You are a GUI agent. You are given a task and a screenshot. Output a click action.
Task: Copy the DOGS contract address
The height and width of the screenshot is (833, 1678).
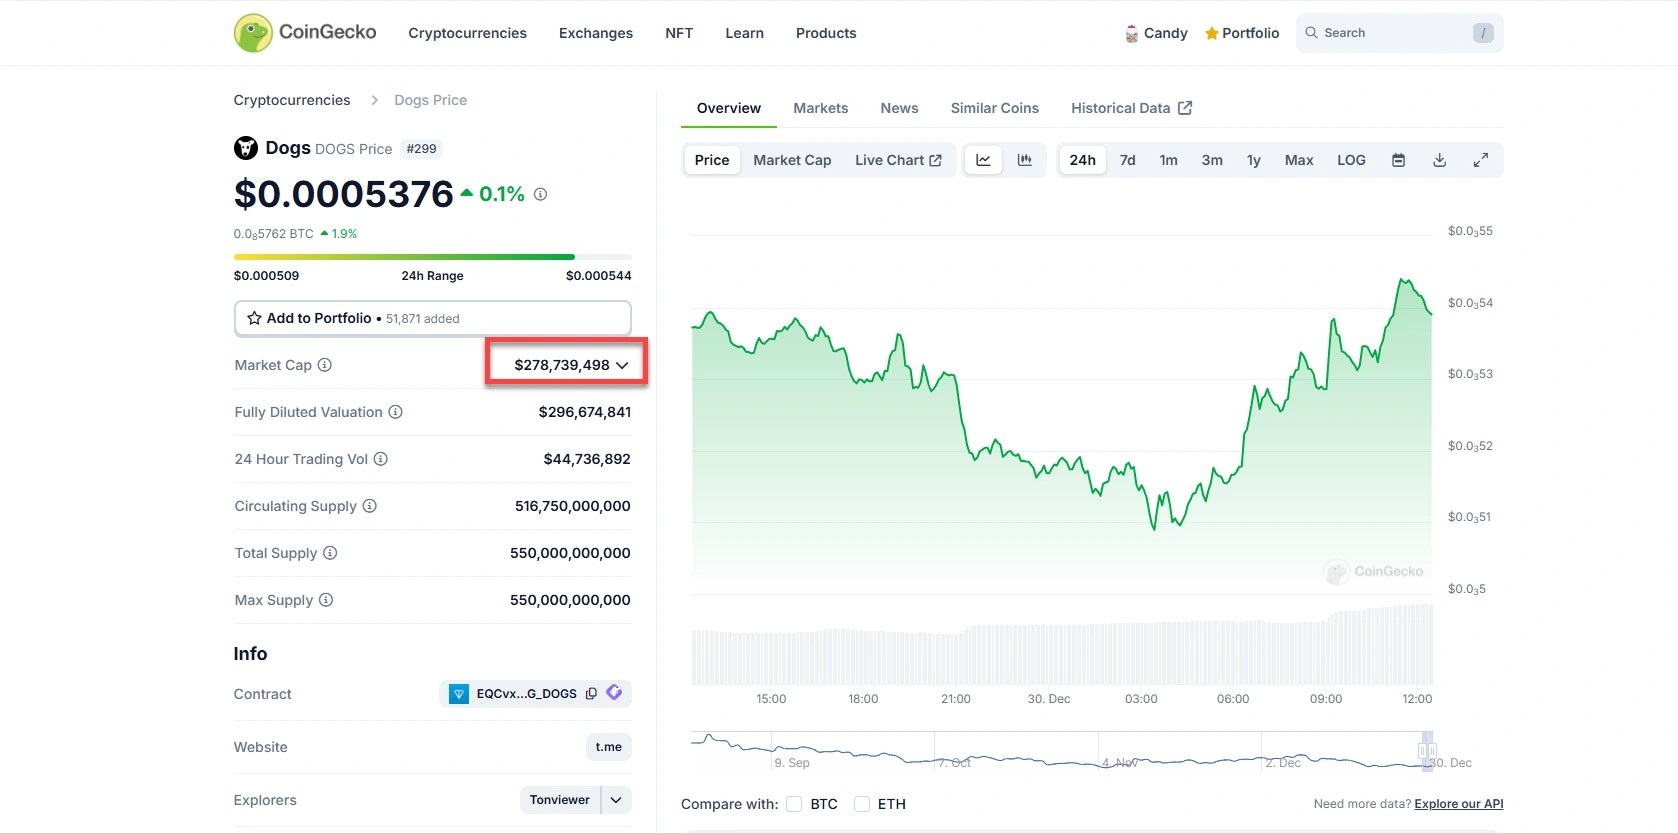(x=591, y=694)
